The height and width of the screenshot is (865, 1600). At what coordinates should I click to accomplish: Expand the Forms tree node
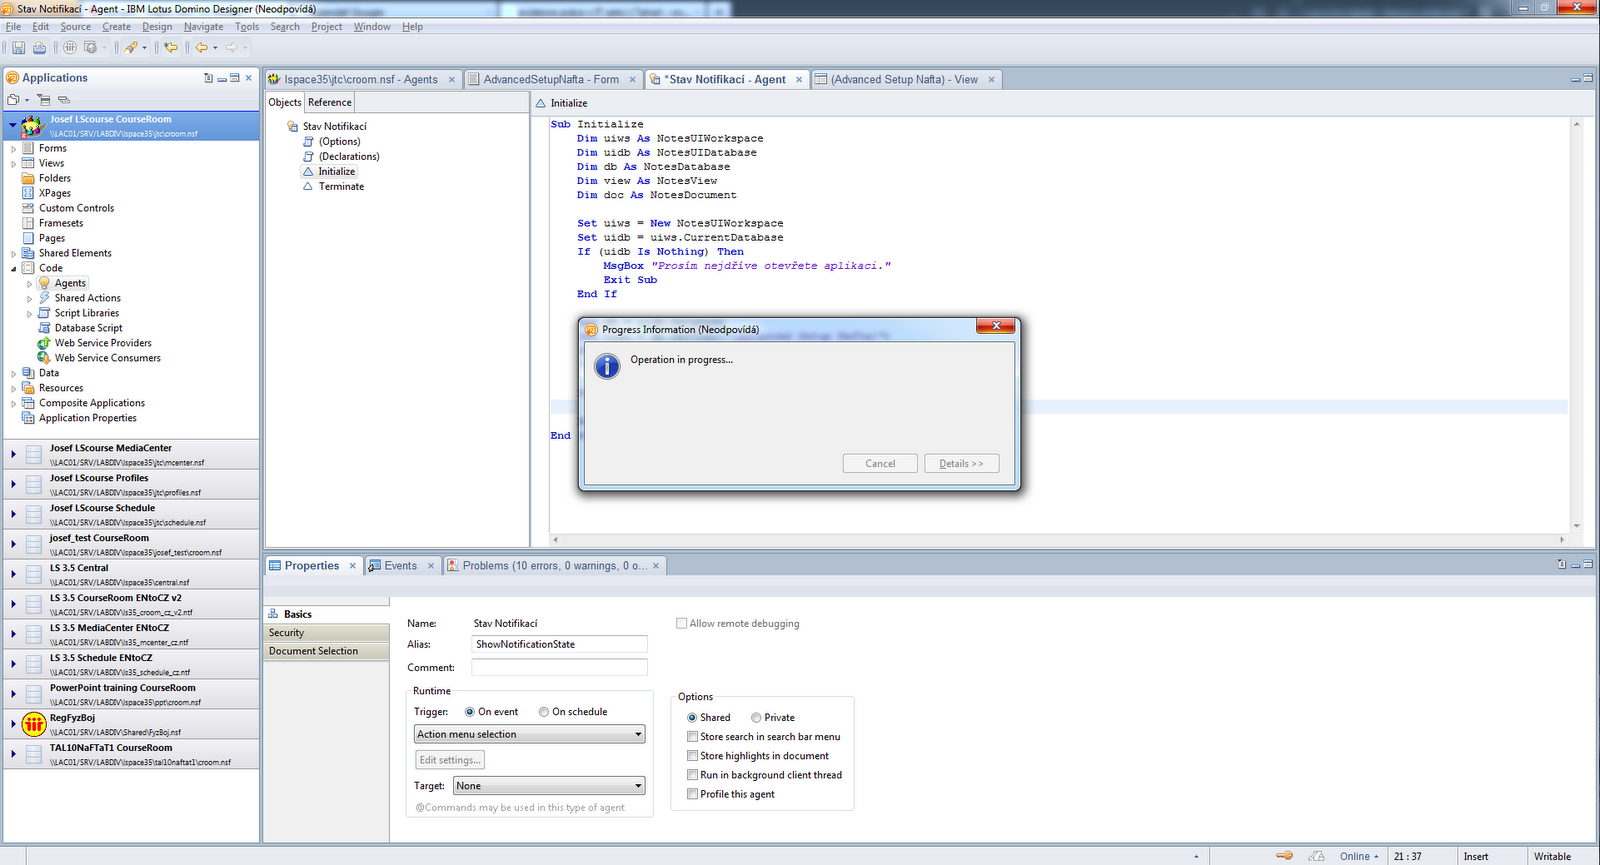pyautogui.click(x=14, y=149)
